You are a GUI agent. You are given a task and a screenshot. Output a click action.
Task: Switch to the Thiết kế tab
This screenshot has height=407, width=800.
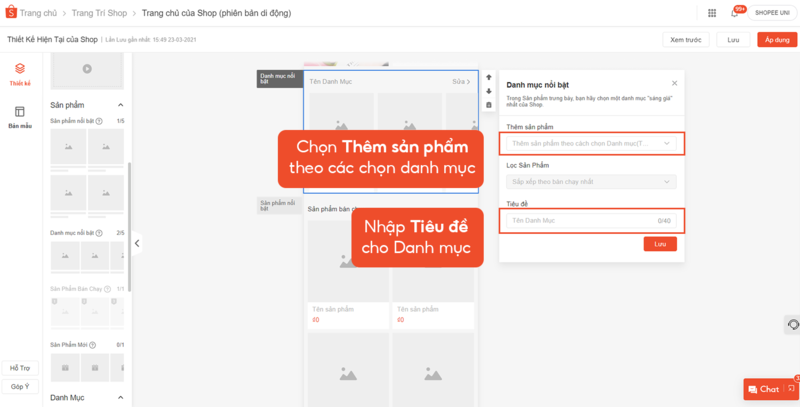pyautogui.click(x=20, y=74)
